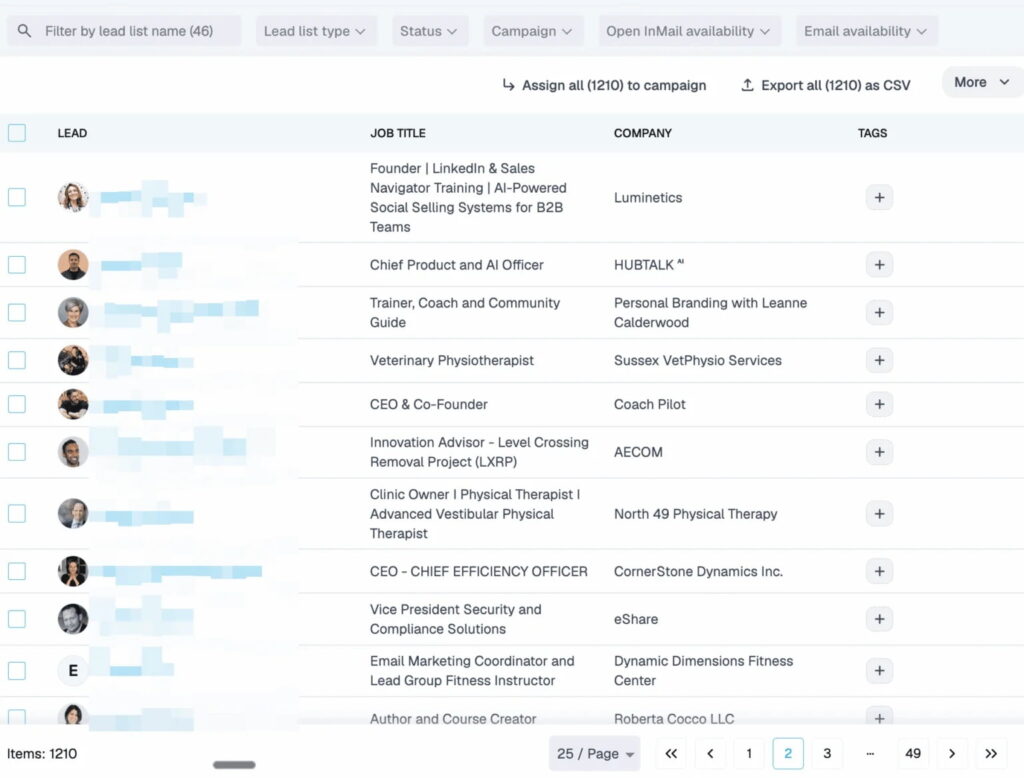Viewport: 1024px width, 778px height.
Task: Add tag to Sussex VetPhysio Services row
Action: 879,360
